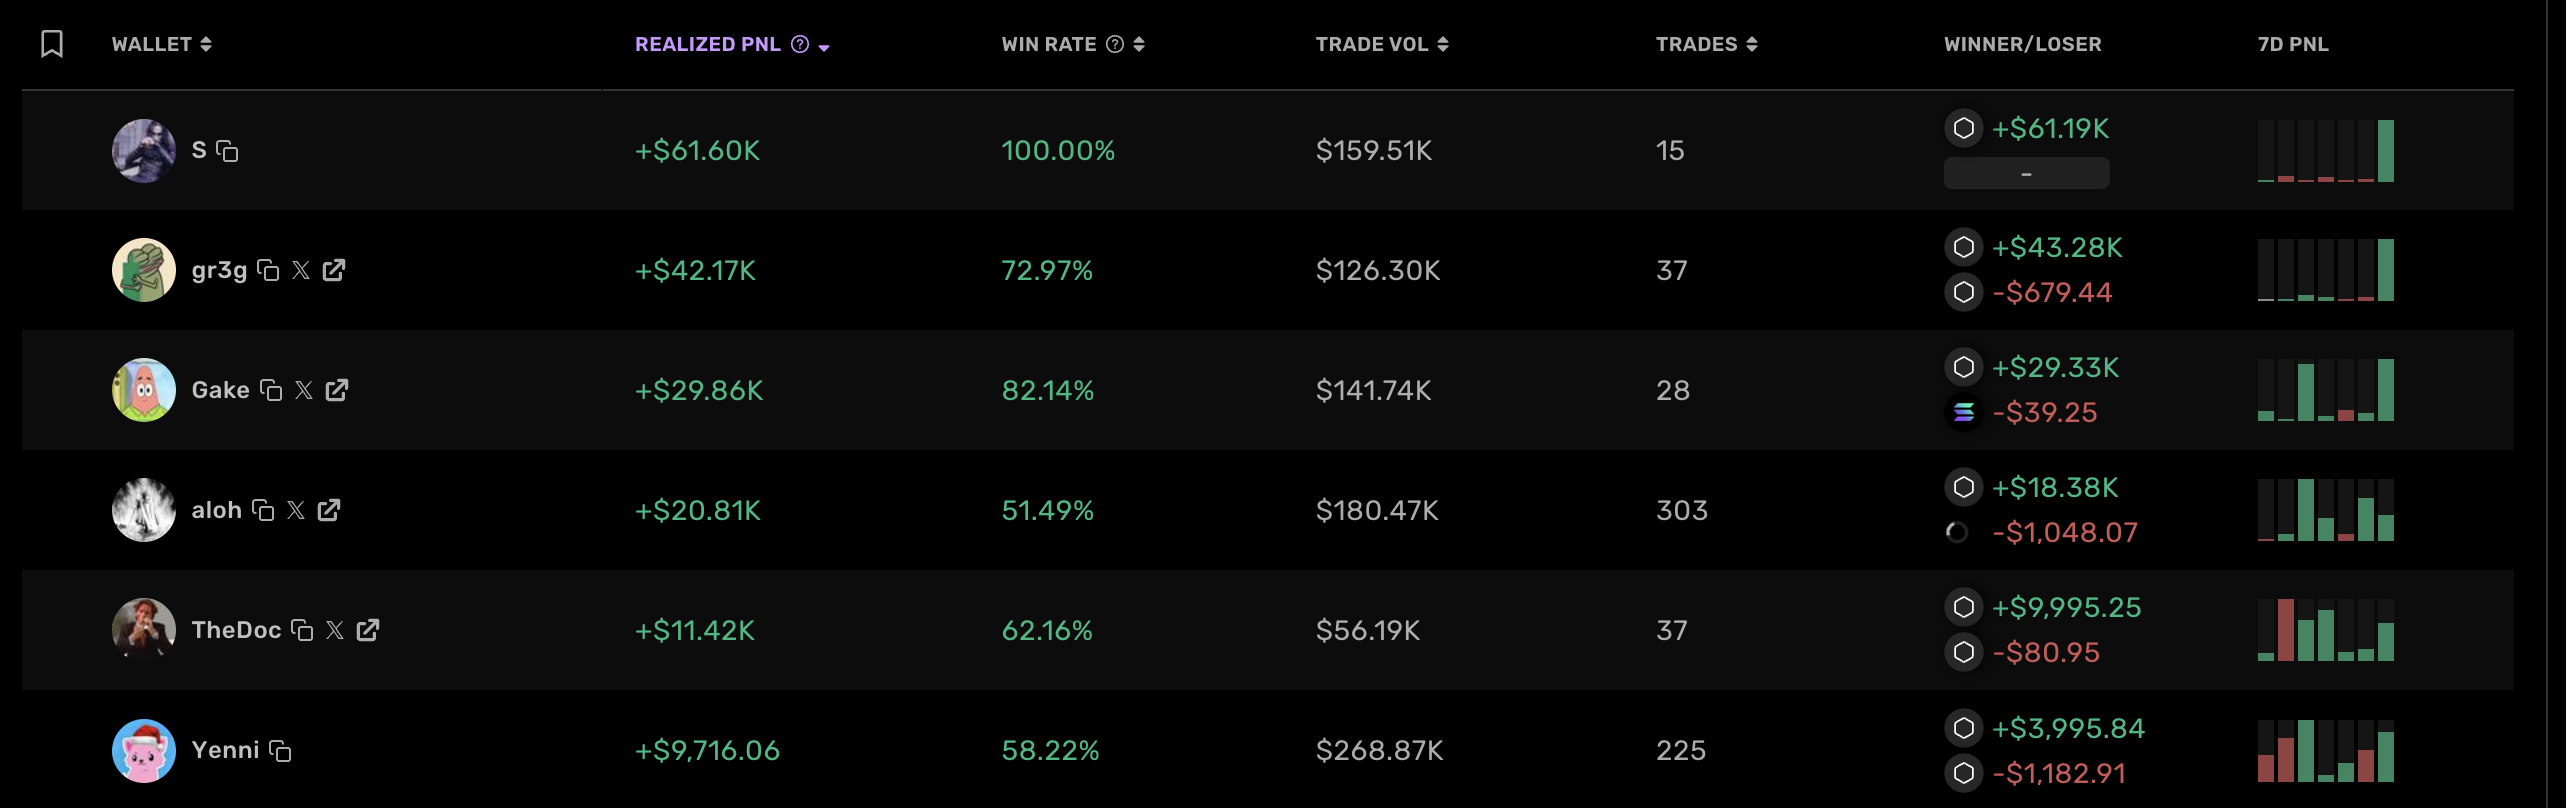2566x808 pixels.
Task: Toggle Realized PNL descending sort arrow
Action: (x=824, y=47)
